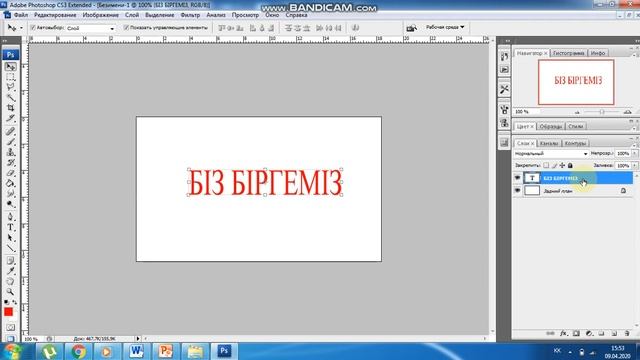Open the Файл menu
Viewport: 640px width, 360px height.
[21, 15]
